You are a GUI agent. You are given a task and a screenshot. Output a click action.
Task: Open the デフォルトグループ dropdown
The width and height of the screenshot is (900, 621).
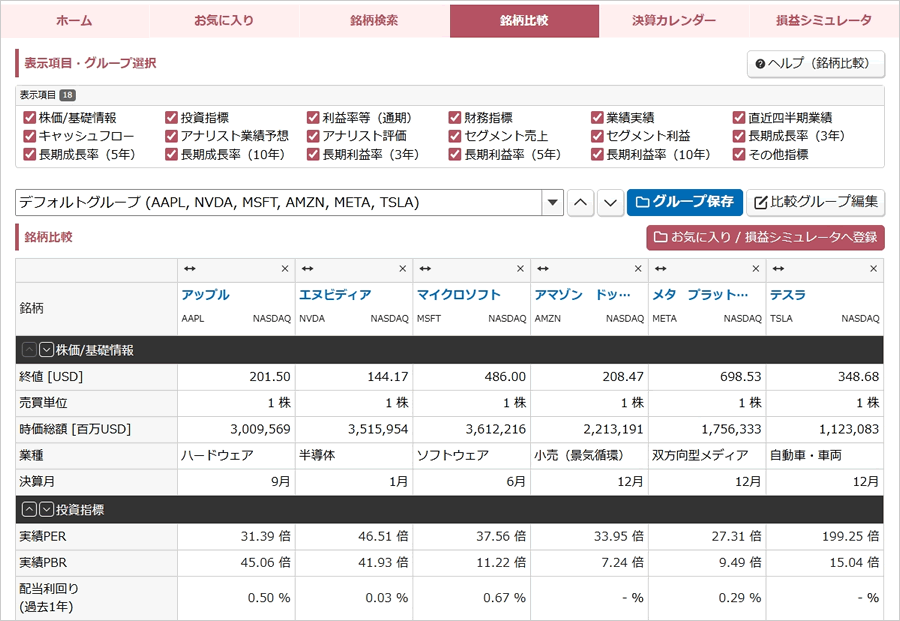(x=289, y=203)
